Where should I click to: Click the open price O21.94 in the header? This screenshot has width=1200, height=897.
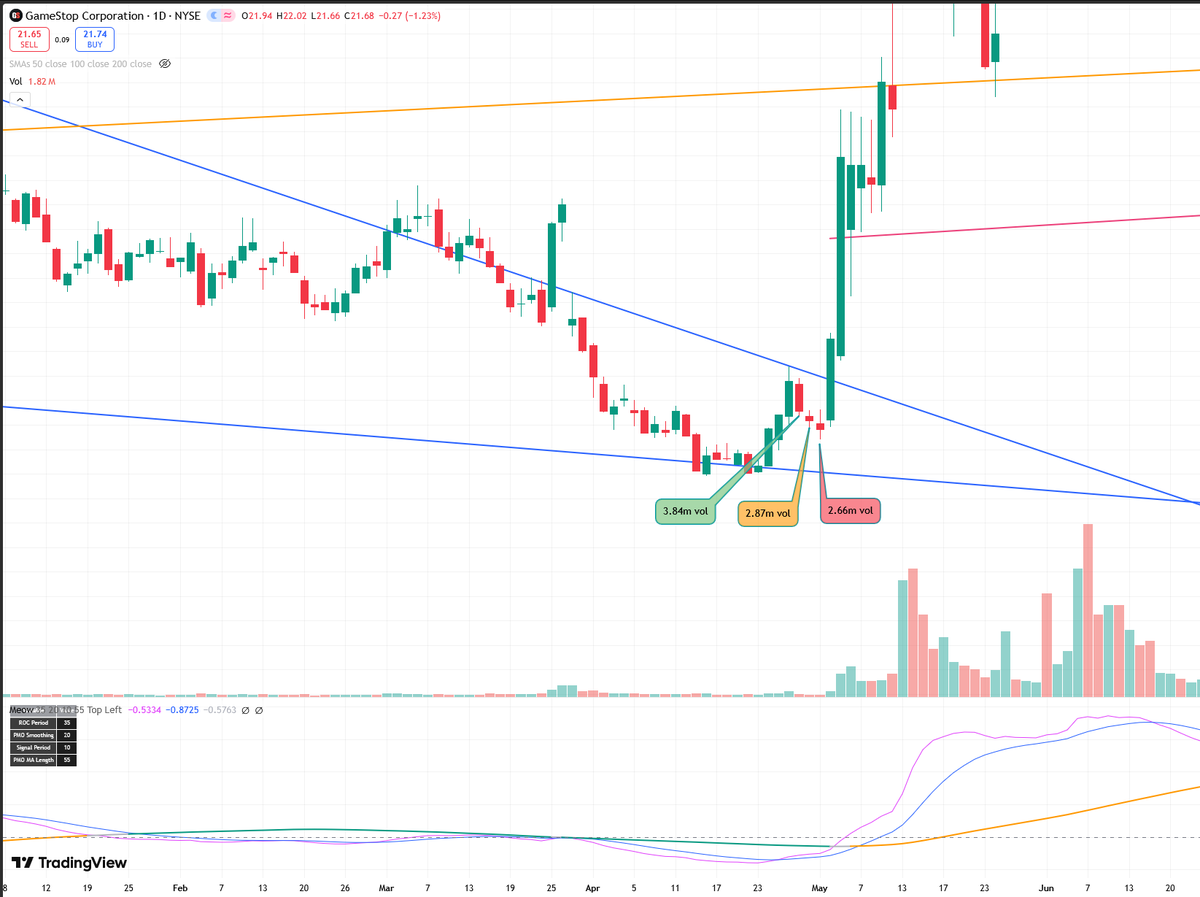[257, 16]
